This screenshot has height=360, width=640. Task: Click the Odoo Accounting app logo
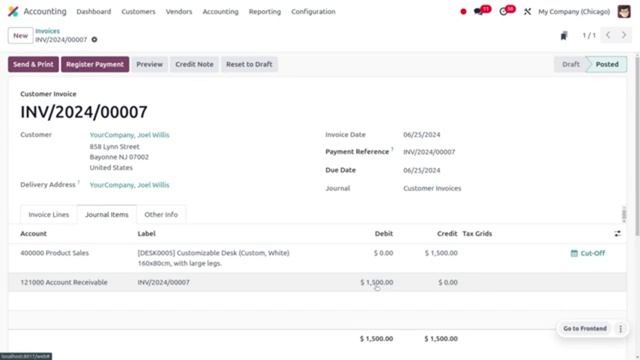coord(13,11)
